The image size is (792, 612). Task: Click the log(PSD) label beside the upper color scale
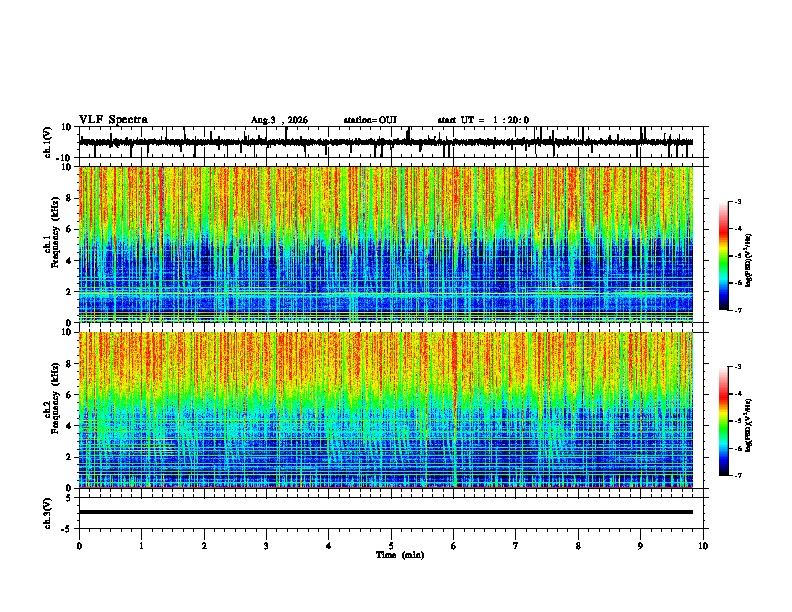(x=750, y=261)
